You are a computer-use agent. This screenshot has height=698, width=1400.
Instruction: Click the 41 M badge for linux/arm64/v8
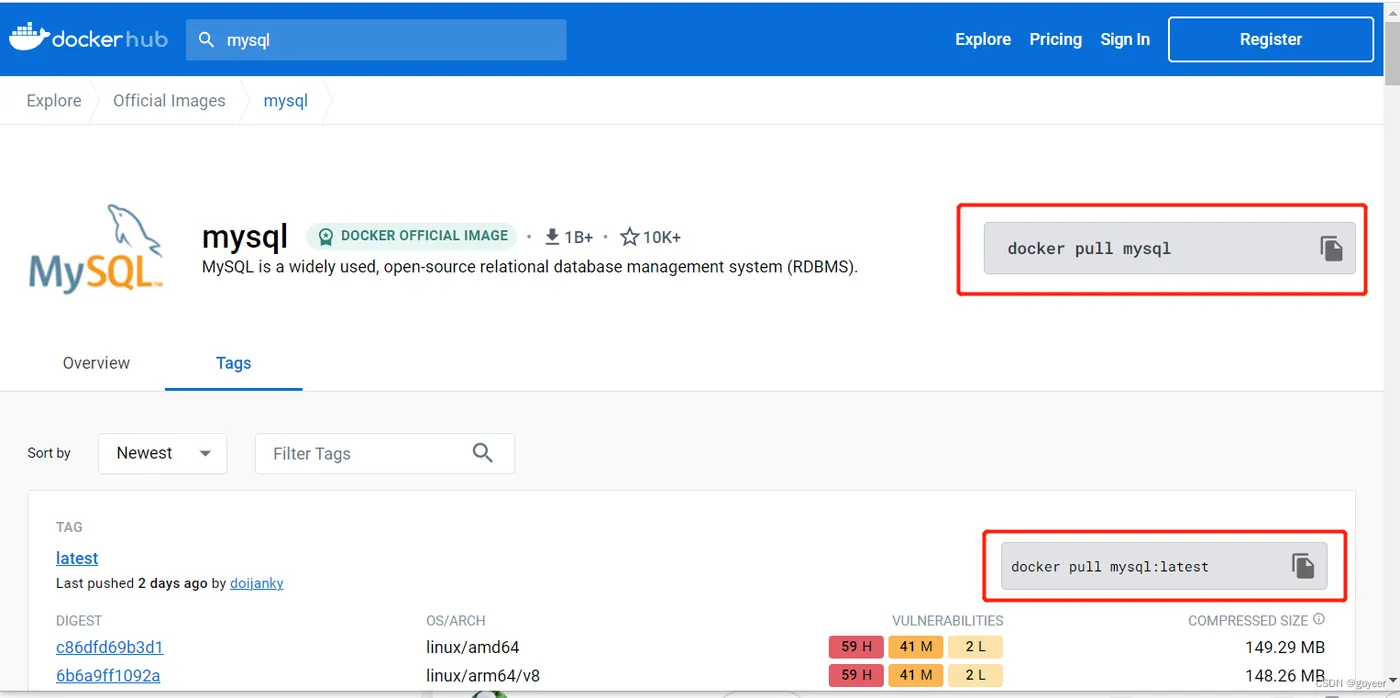click(x=915, y=675)
